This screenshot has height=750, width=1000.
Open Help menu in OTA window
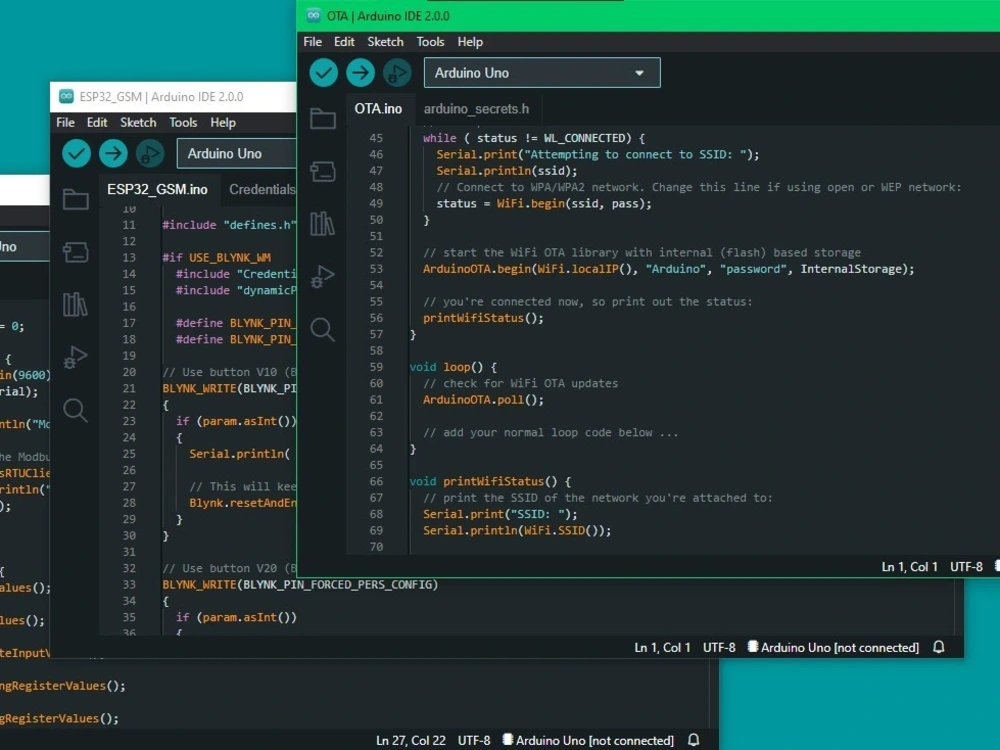tap(470, 41)
